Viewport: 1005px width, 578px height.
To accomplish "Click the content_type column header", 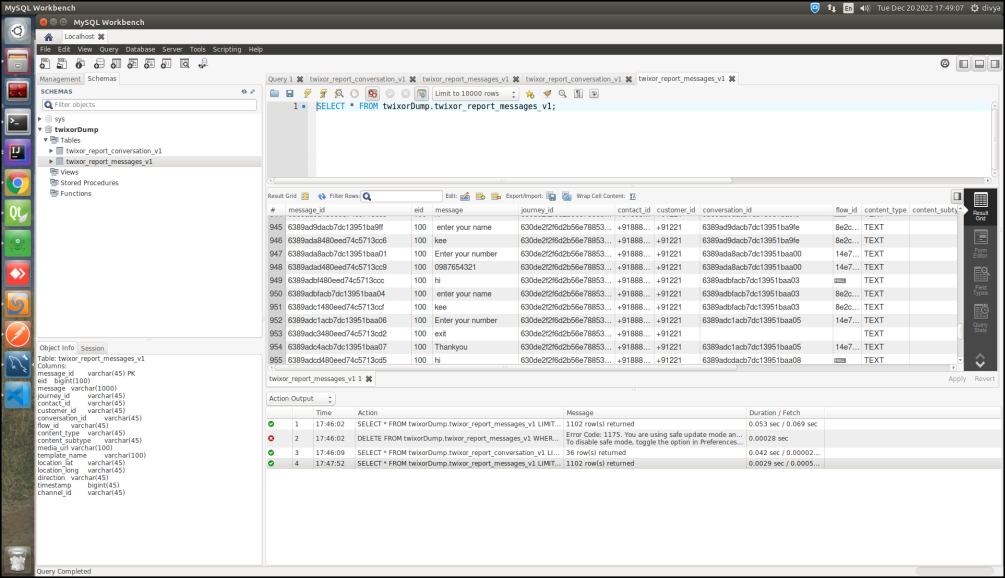I will [885, 210].
